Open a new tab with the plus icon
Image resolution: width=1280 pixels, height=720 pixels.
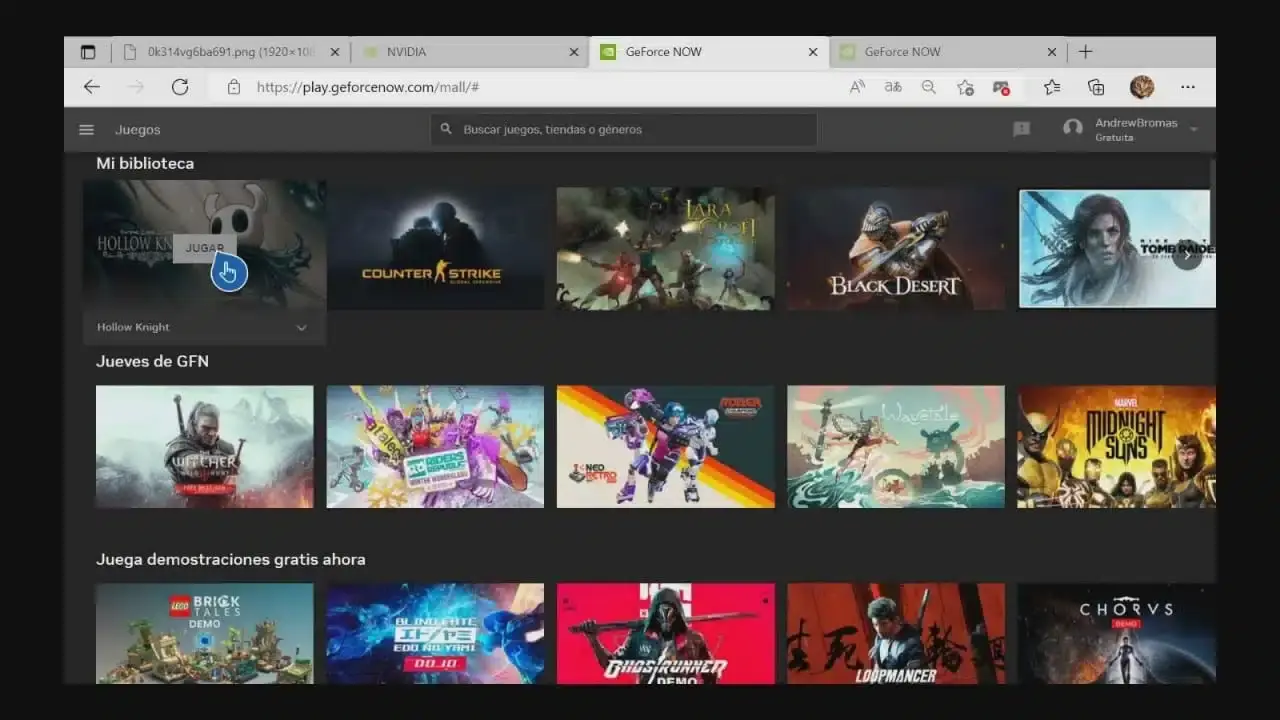[1086, 52]
